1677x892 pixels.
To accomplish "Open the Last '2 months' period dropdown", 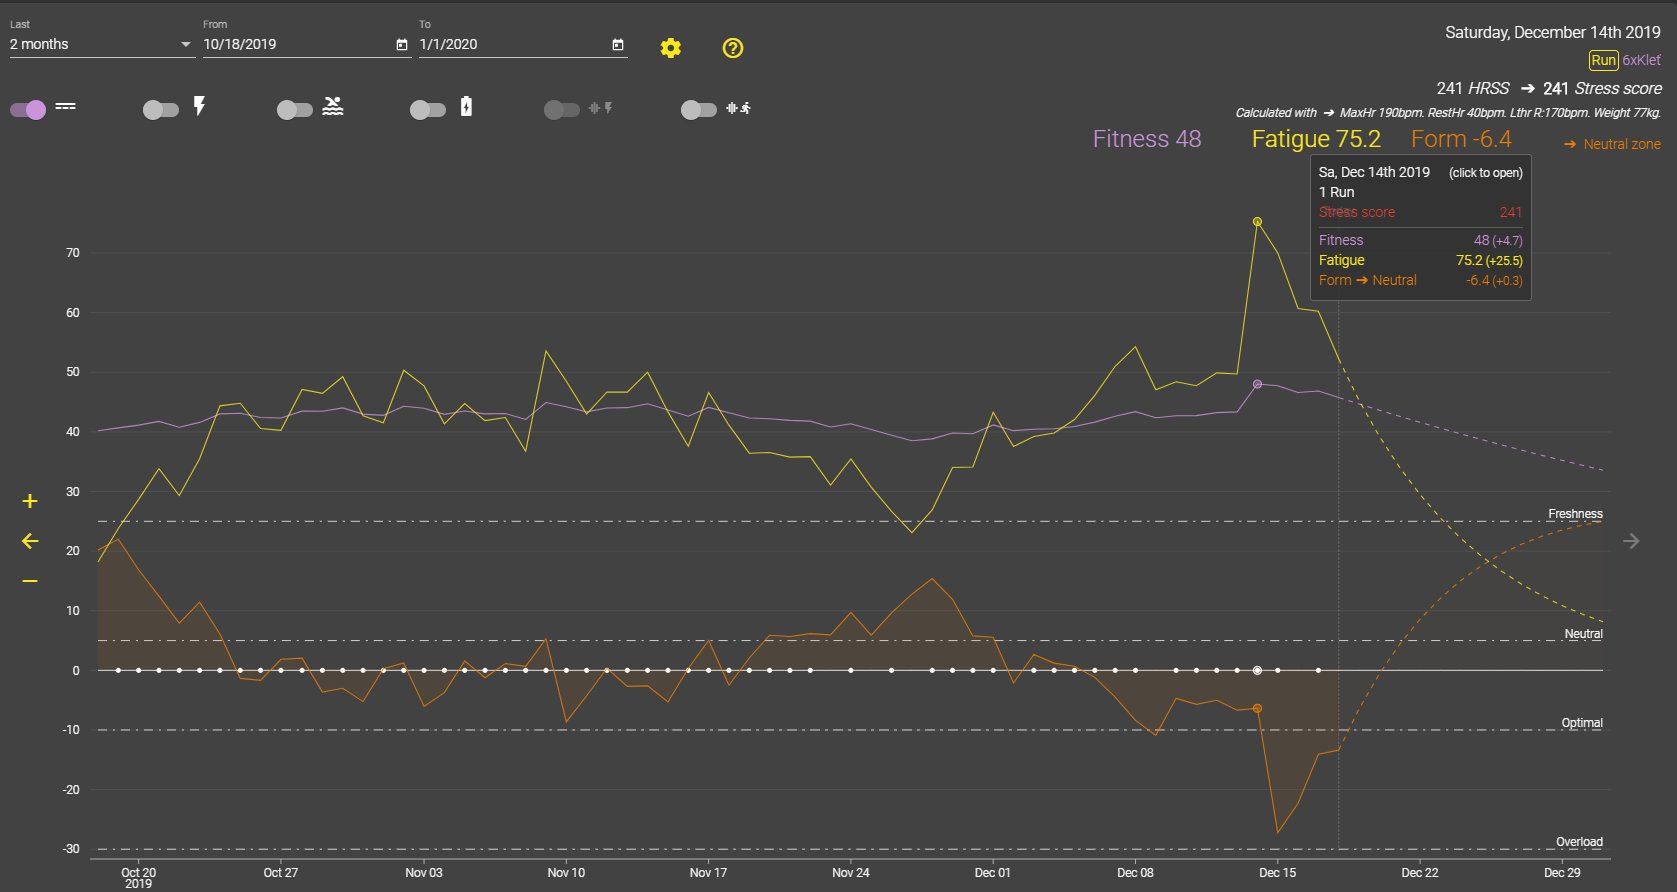I will [x=102, y=44].
